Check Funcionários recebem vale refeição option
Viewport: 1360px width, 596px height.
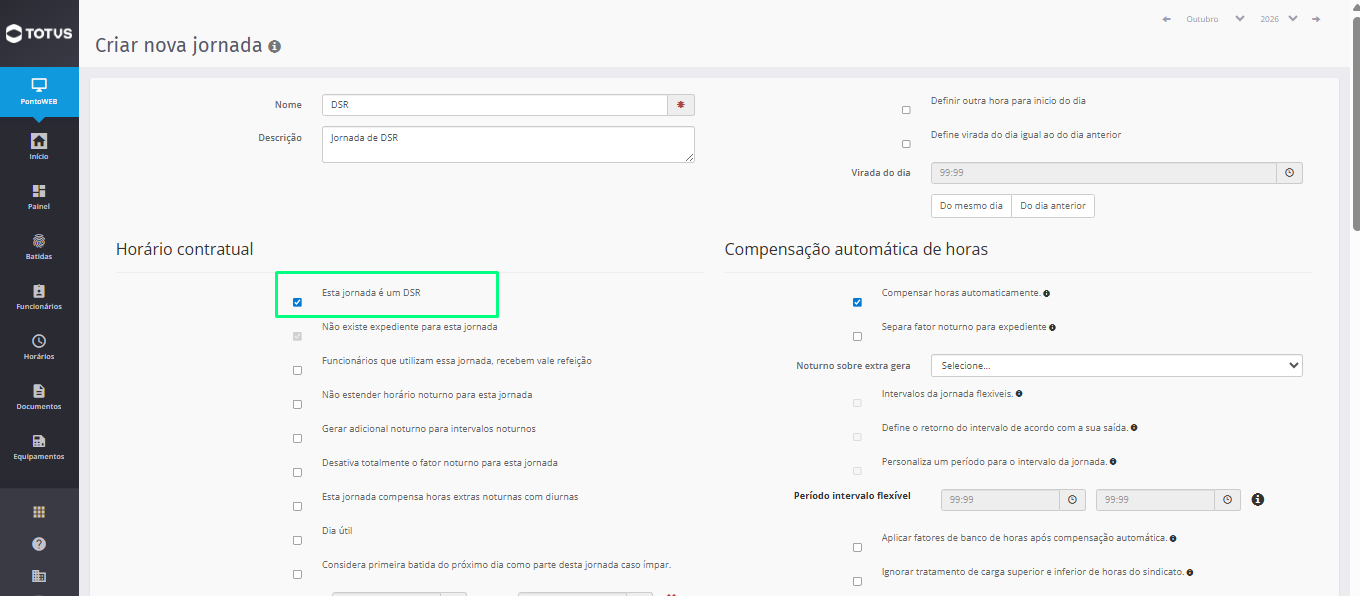coord(297,370)
